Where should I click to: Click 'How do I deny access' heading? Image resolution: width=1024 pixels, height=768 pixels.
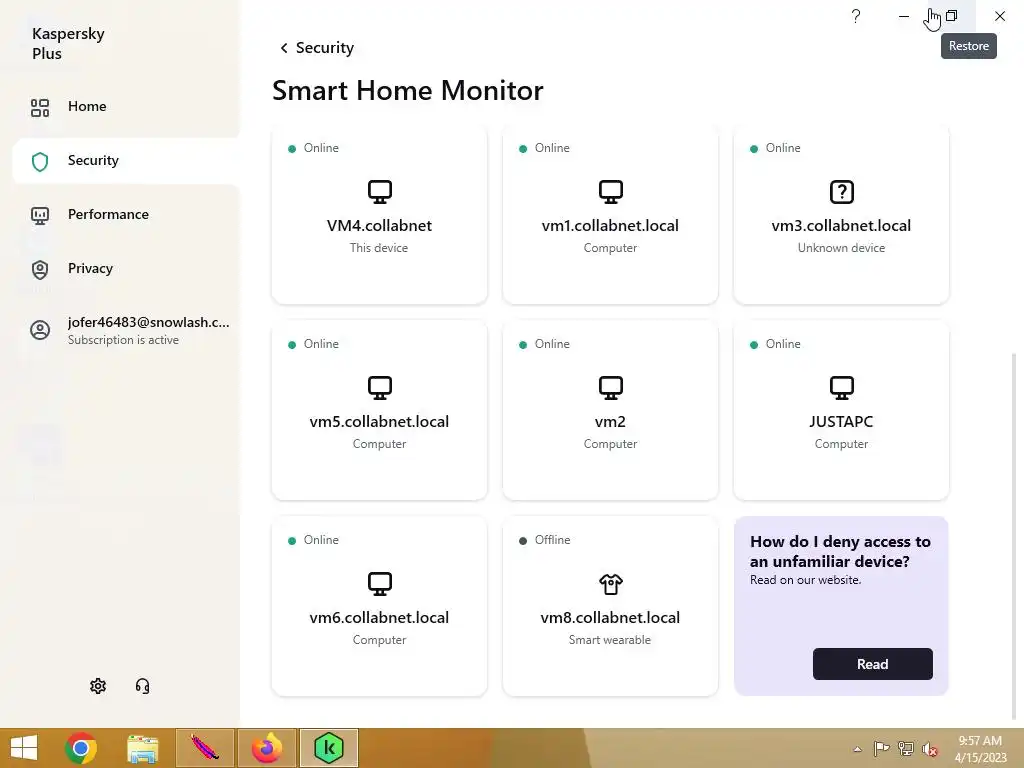pos(840,551)
